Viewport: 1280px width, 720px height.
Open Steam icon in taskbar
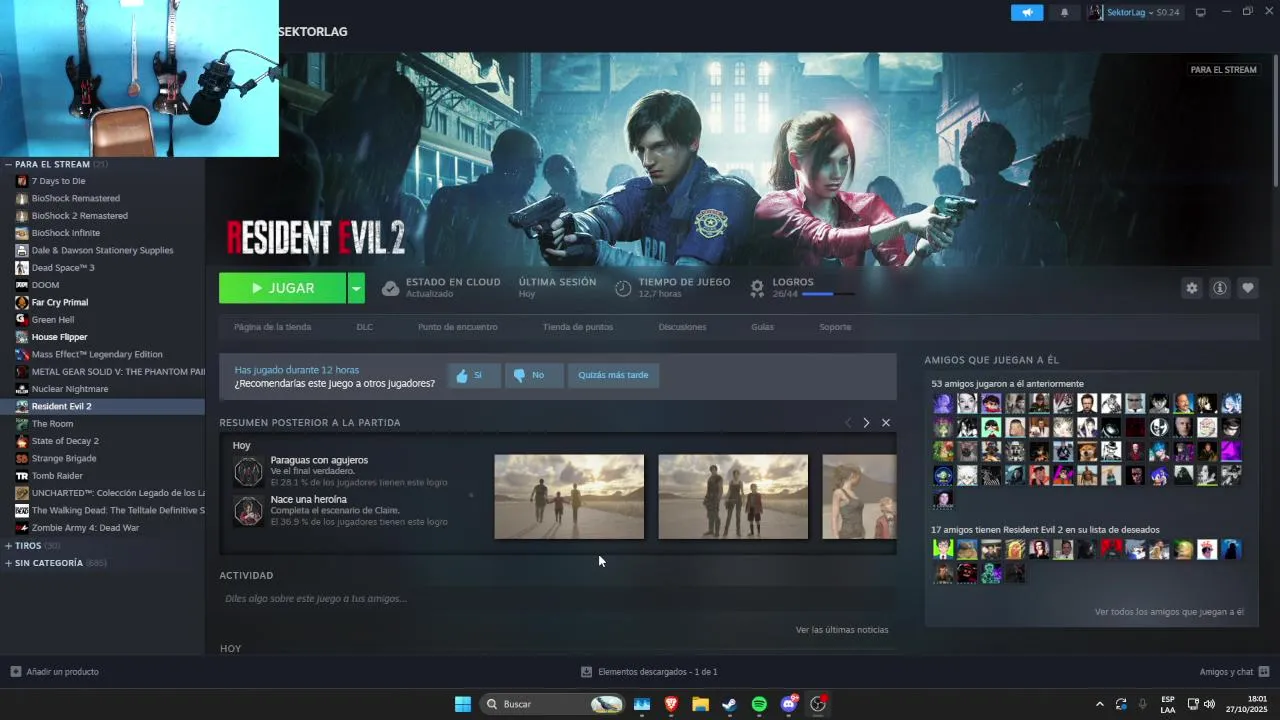[729, 704]
